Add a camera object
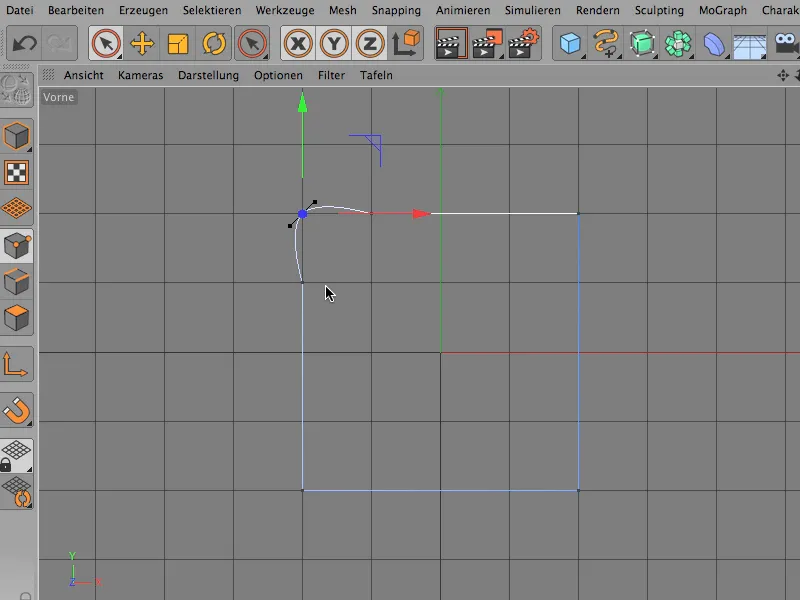 tap(786, 43)
